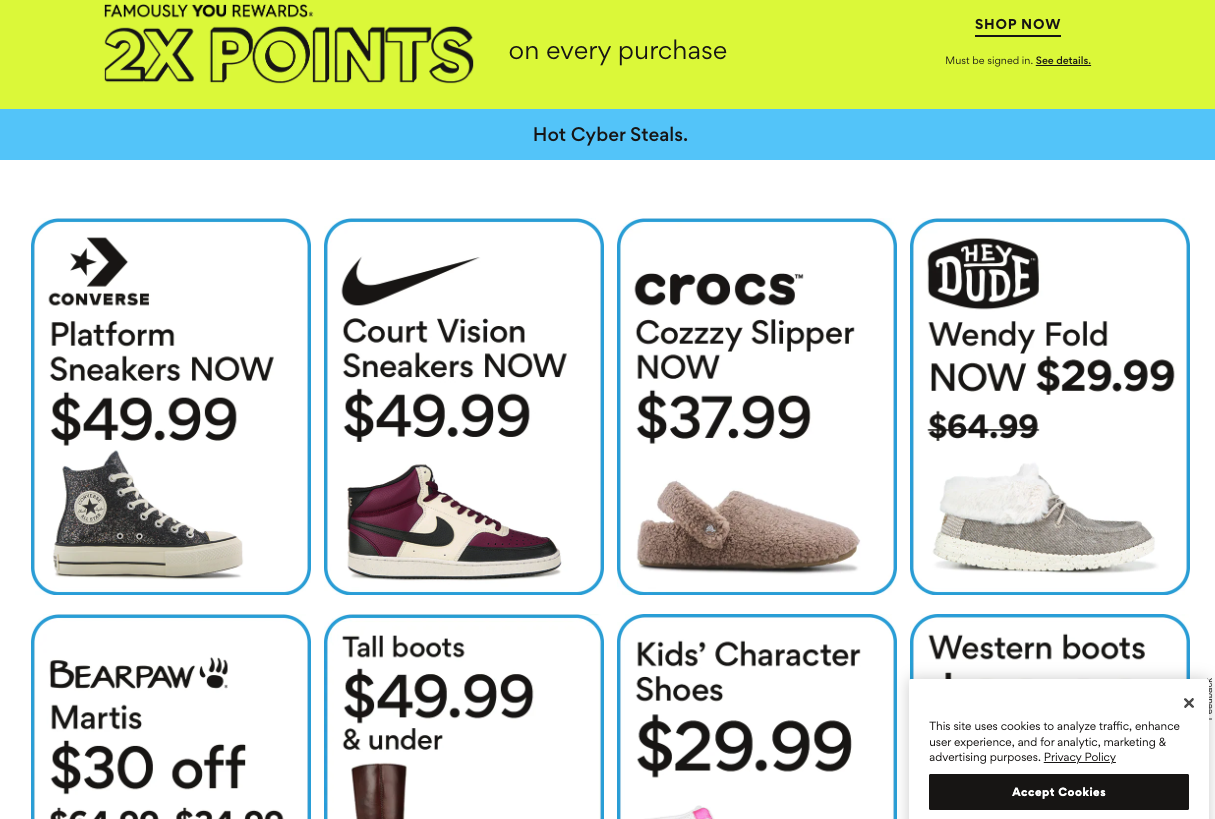This screenshot has height=819, width=1215.
Task: Click the Hot Cyber Steals banner
Action: (x=609, y=135)
